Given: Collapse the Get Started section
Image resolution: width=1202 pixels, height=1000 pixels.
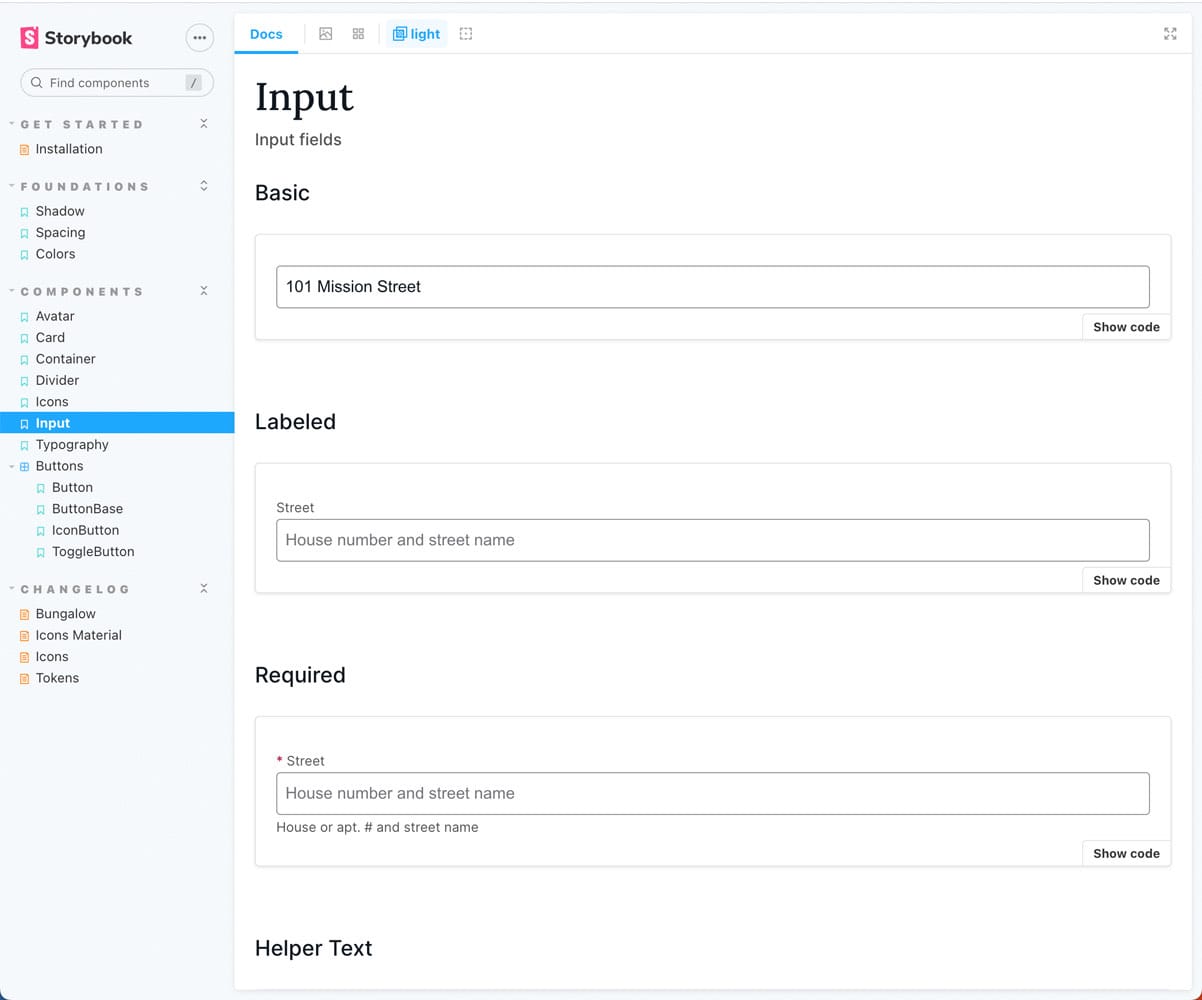Looking at the screenshot, I should tap(203, 124).
